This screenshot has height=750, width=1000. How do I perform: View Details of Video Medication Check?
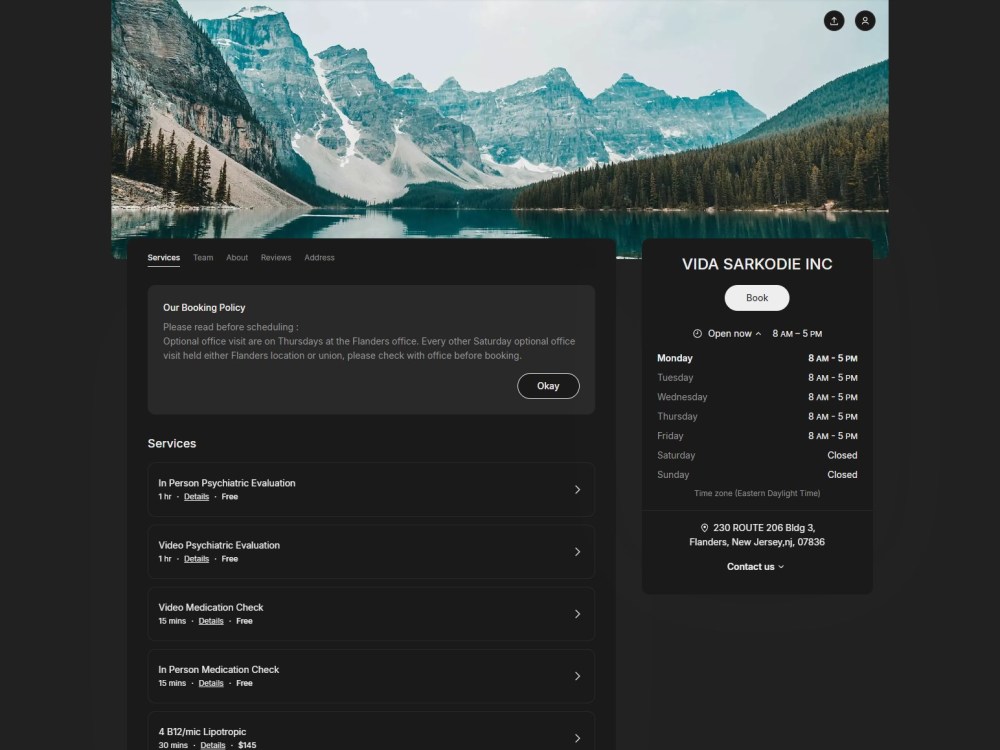tap(211, 621)
